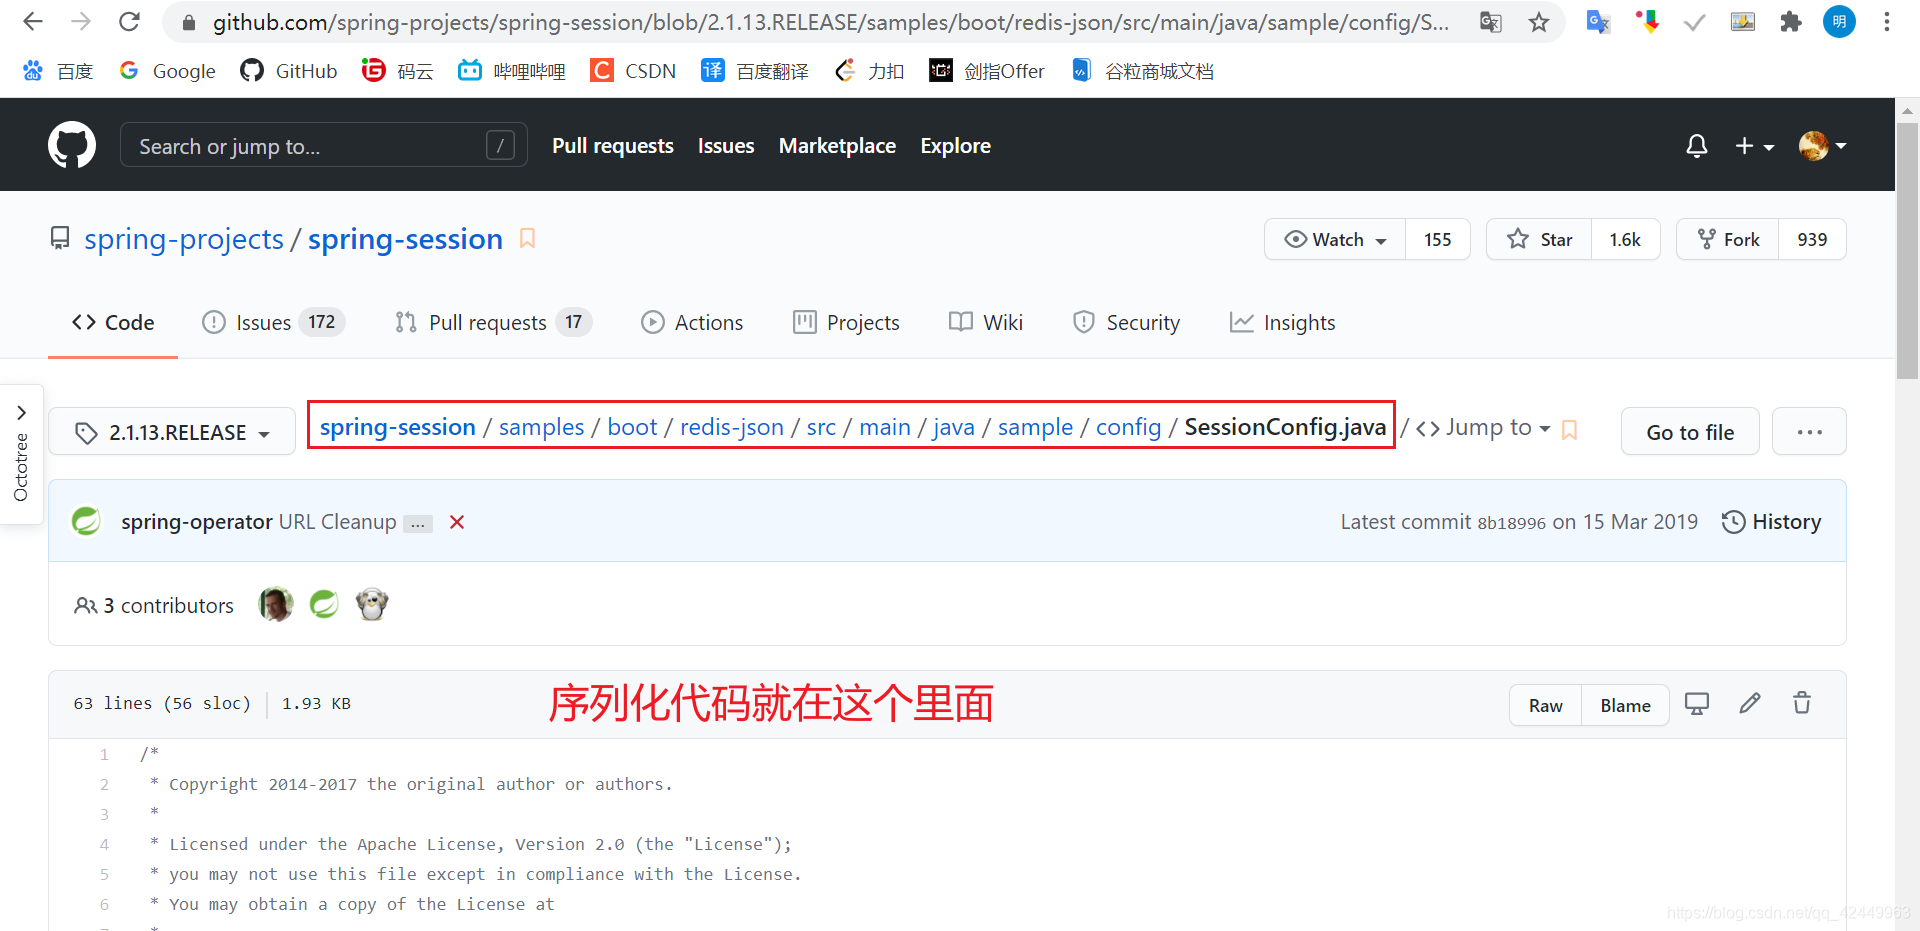Switch to the Projects tab
Screen dimensions: 1920x931
point(846,322)
